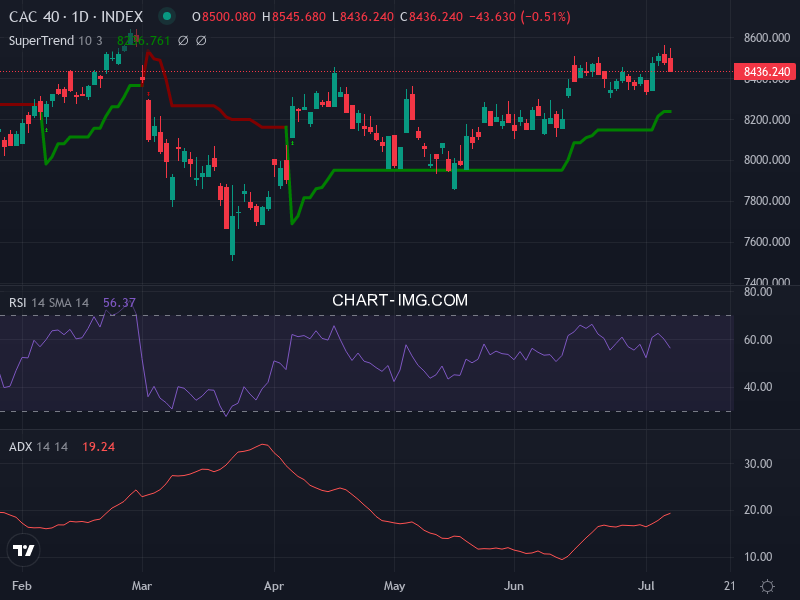Click the 8600.000 price axis label
Image resolution: width=800 pixels, height=600 pixels.
pos(767,38)
